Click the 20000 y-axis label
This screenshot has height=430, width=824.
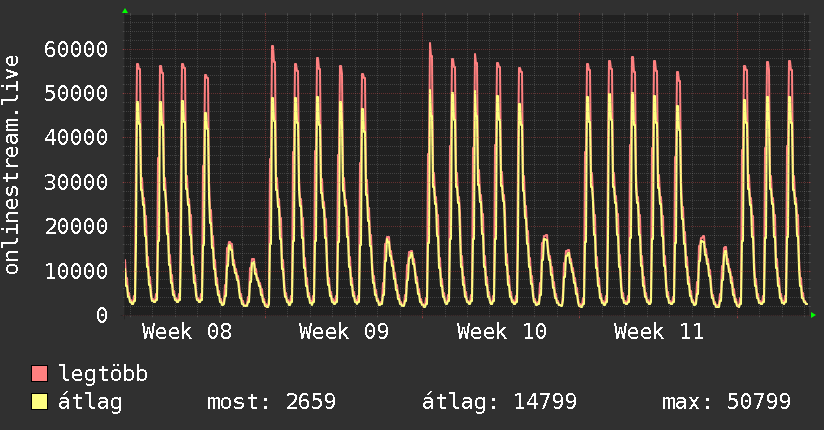(76, 227)
